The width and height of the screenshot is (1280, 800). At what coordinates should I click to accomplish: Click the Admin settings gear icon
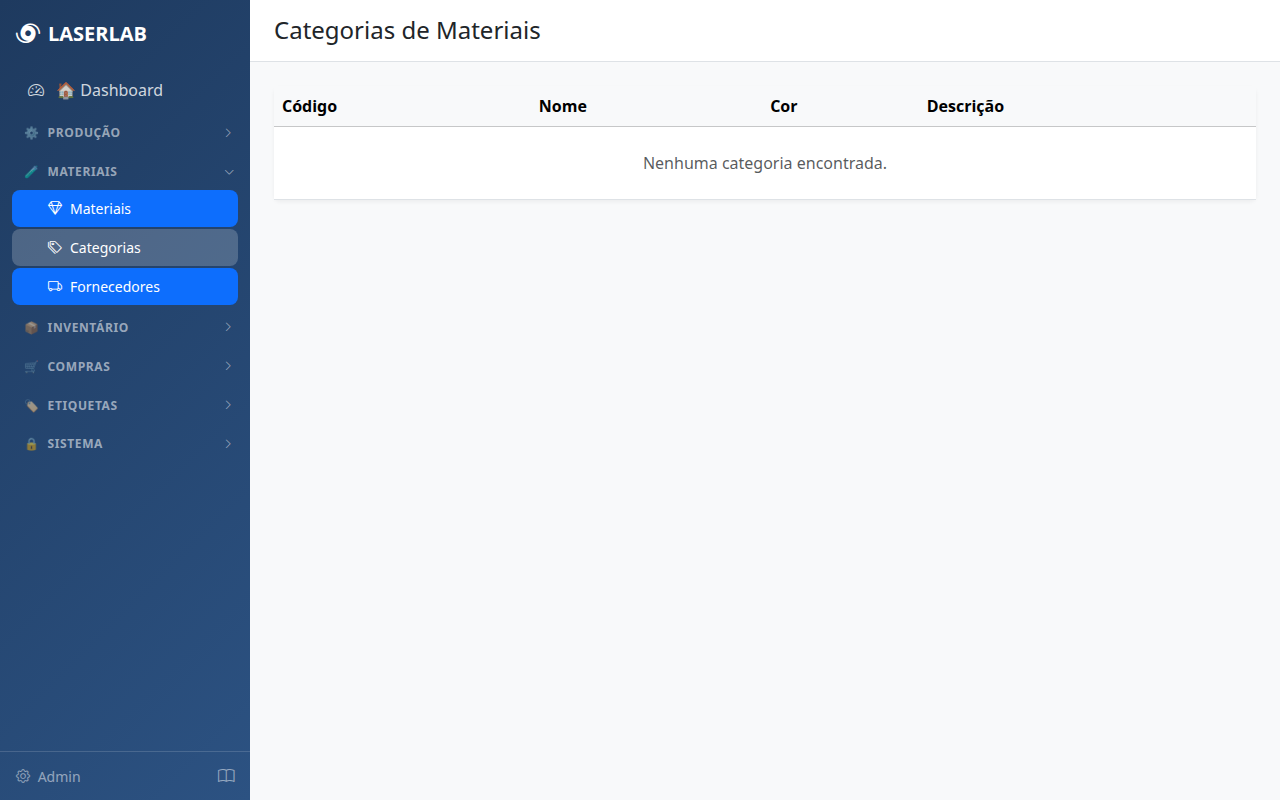click(x=24, y=776)
